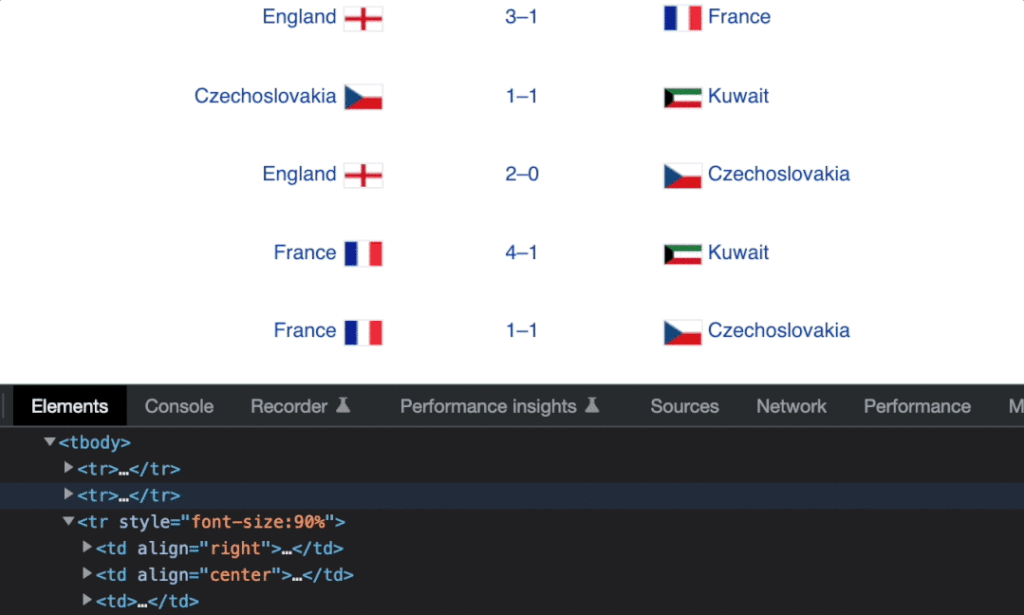Click the France flag in the 3–1 match
Screen dimensions: 1024x615
tap(682, 18)
